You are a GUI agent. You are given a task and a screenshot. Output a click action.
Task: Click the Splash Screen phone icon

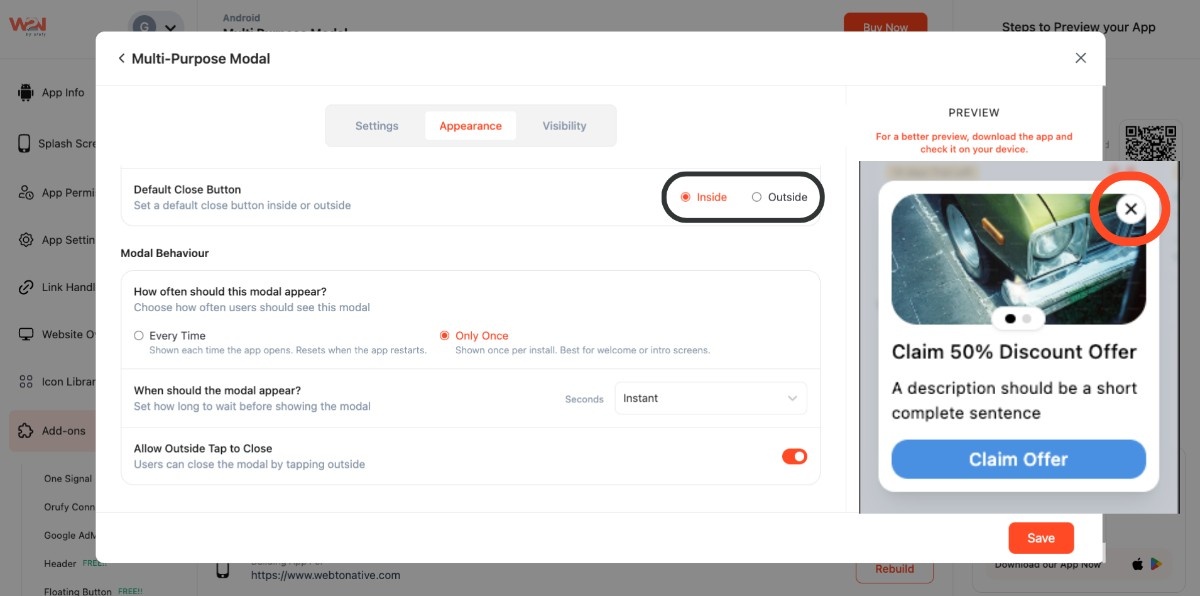[x=25, y=143]
